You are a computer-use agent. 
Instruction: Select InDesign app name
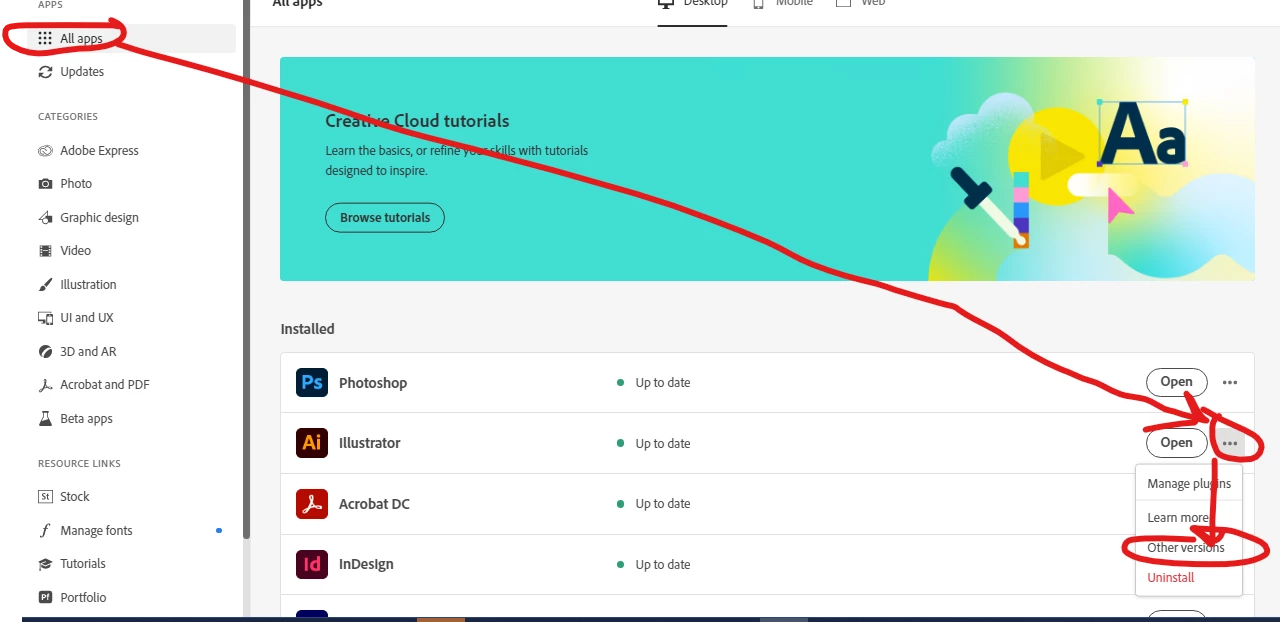pos(366,564)
